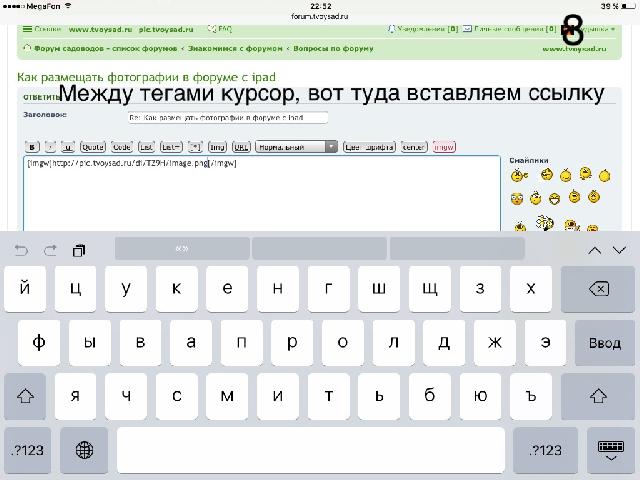
Task: Tap the Shift key beside the ъ key
Action: (598, 396)
